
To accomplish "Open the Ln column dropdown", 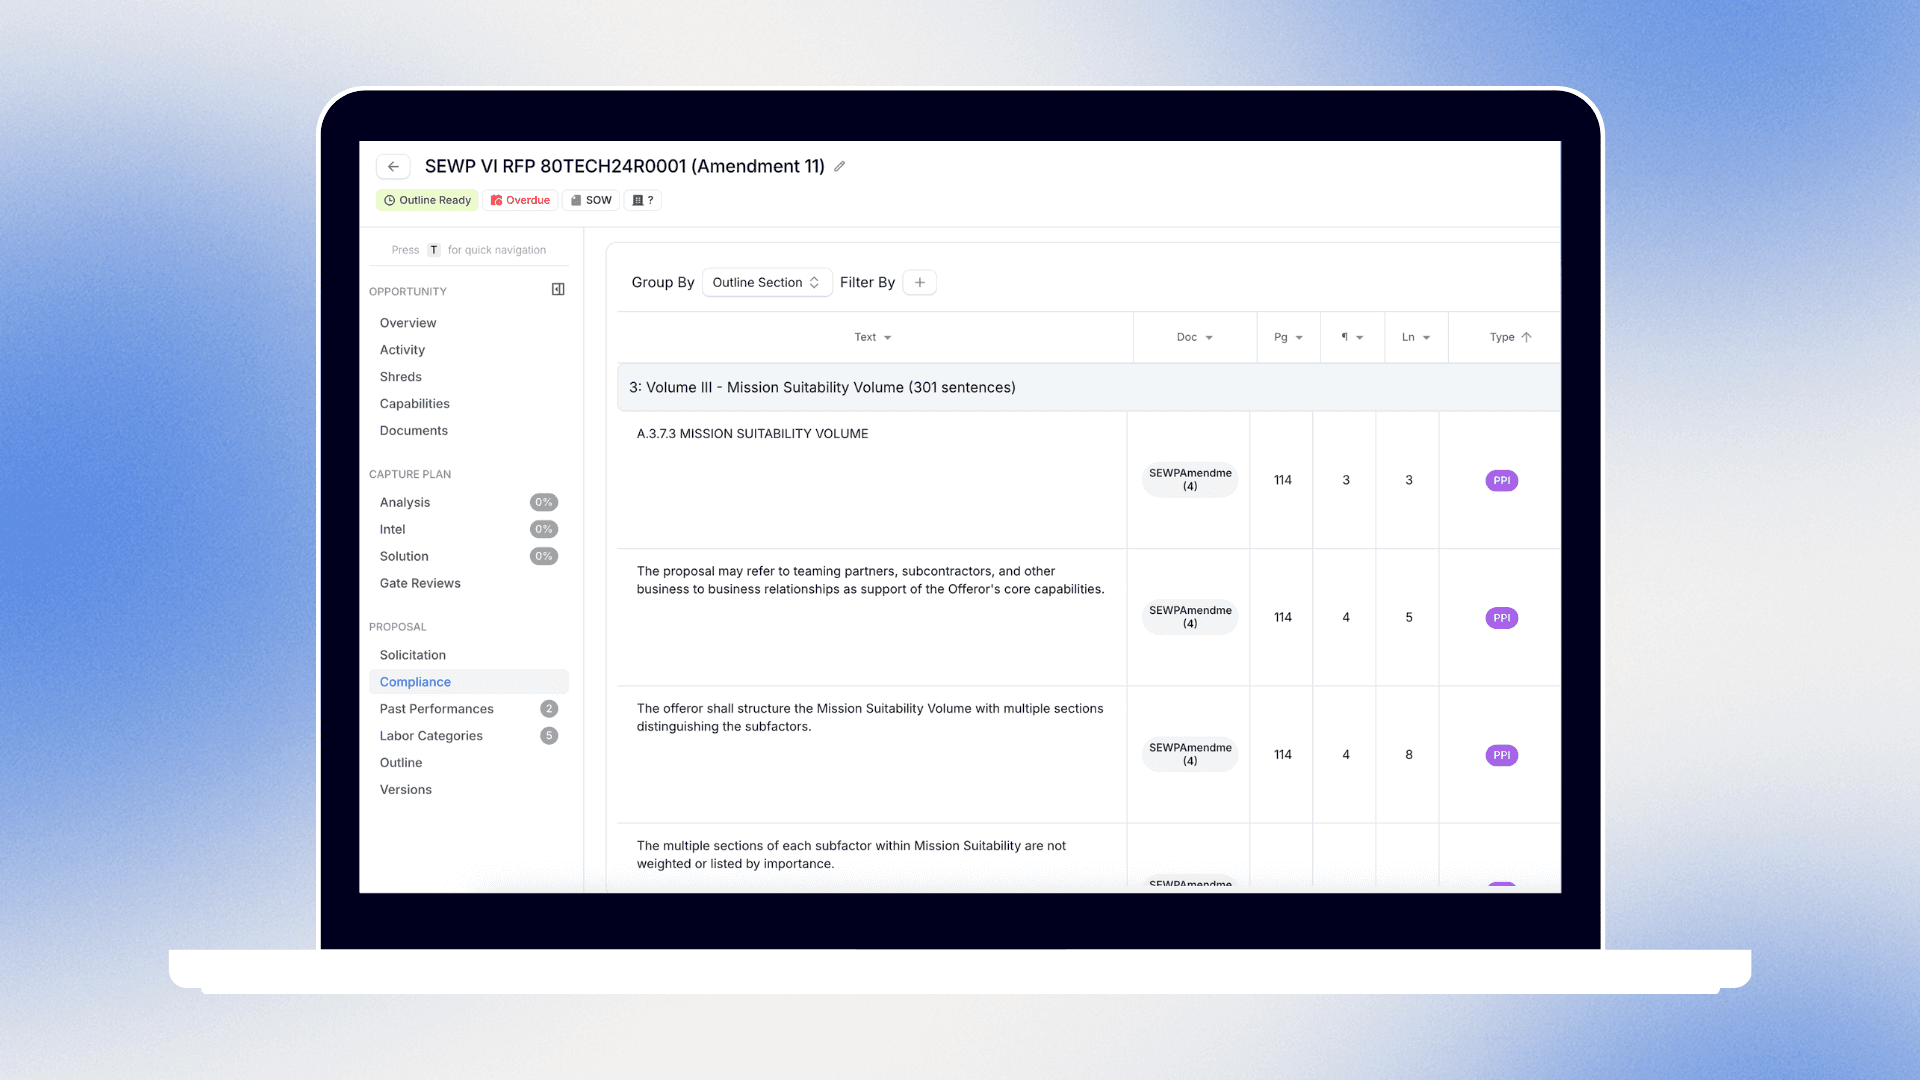I will click(x=1426, y=338).
